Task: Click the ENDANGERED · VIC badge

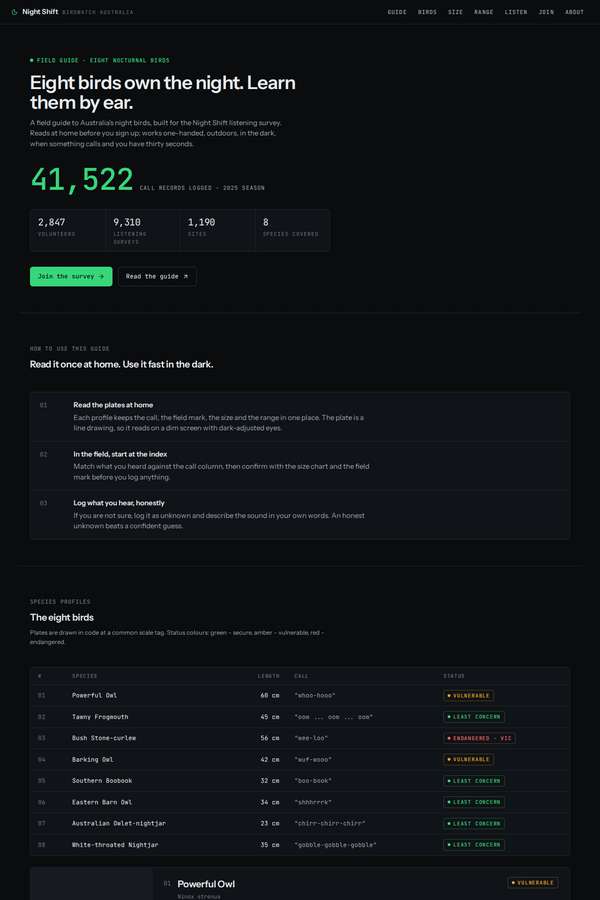Action: point(479,738)
